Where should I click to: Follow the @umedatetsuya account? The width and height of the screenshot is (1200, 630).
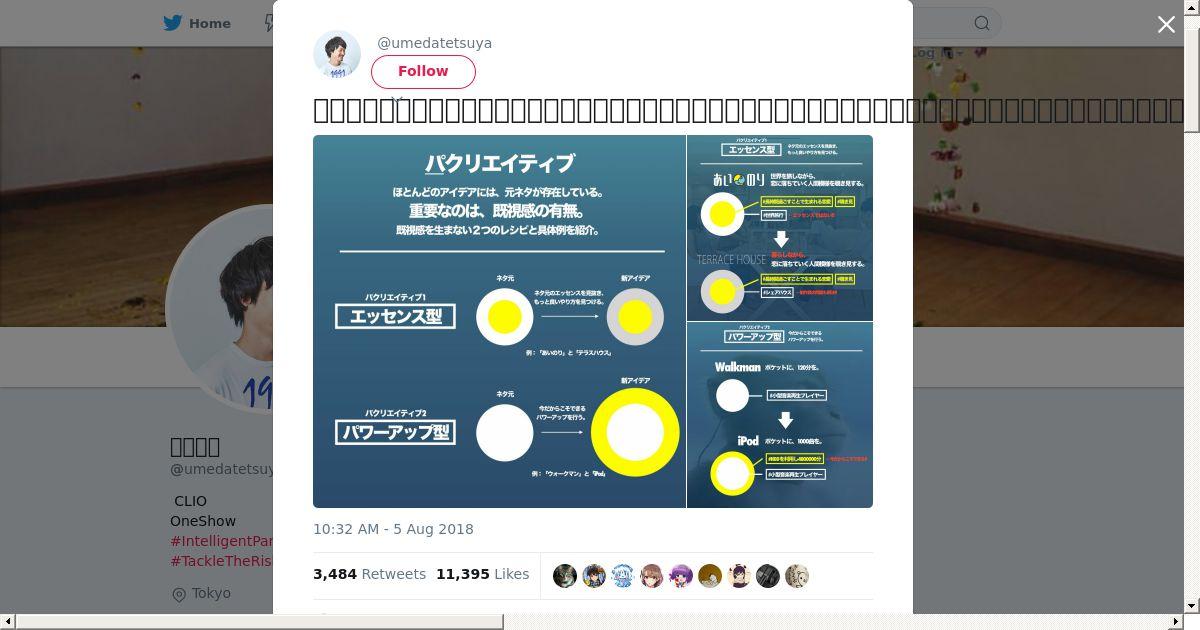click(x=423, y=71)
